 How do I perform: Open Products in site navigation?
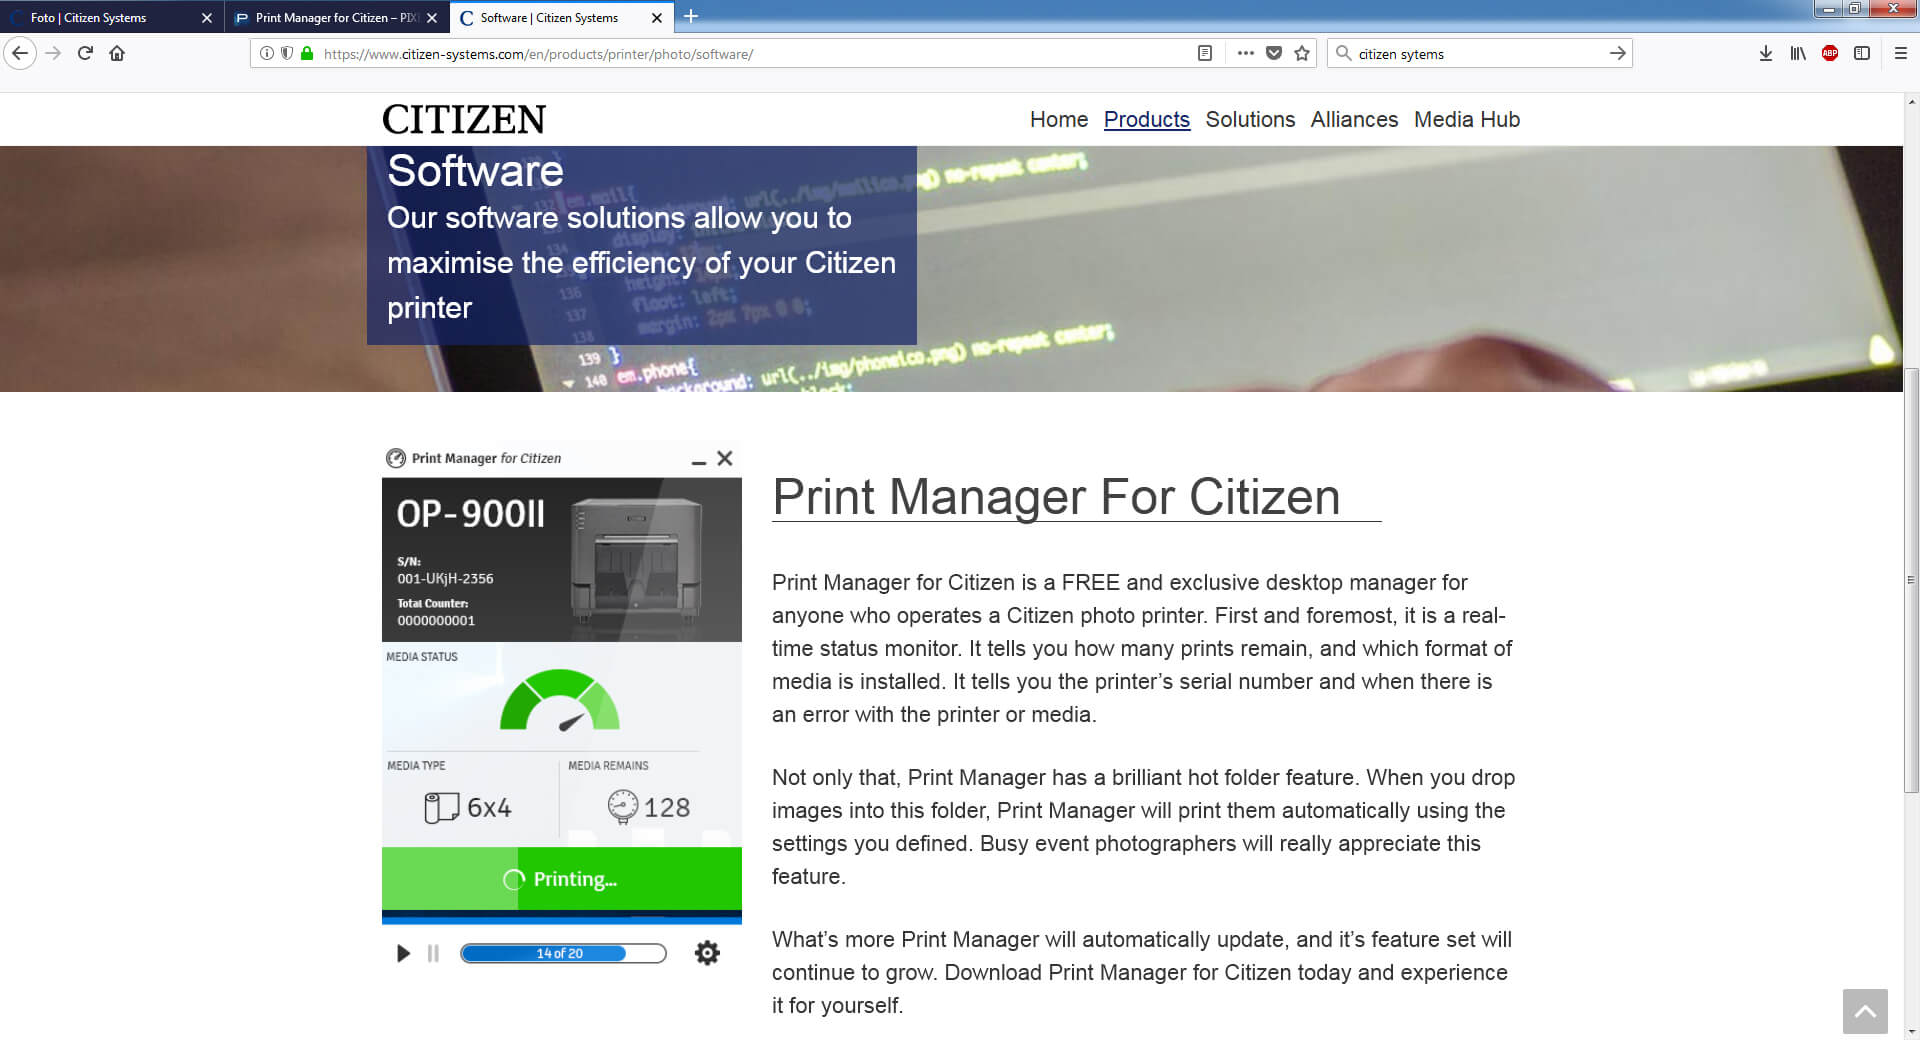pyautogui.click(x=1147, y=119)
